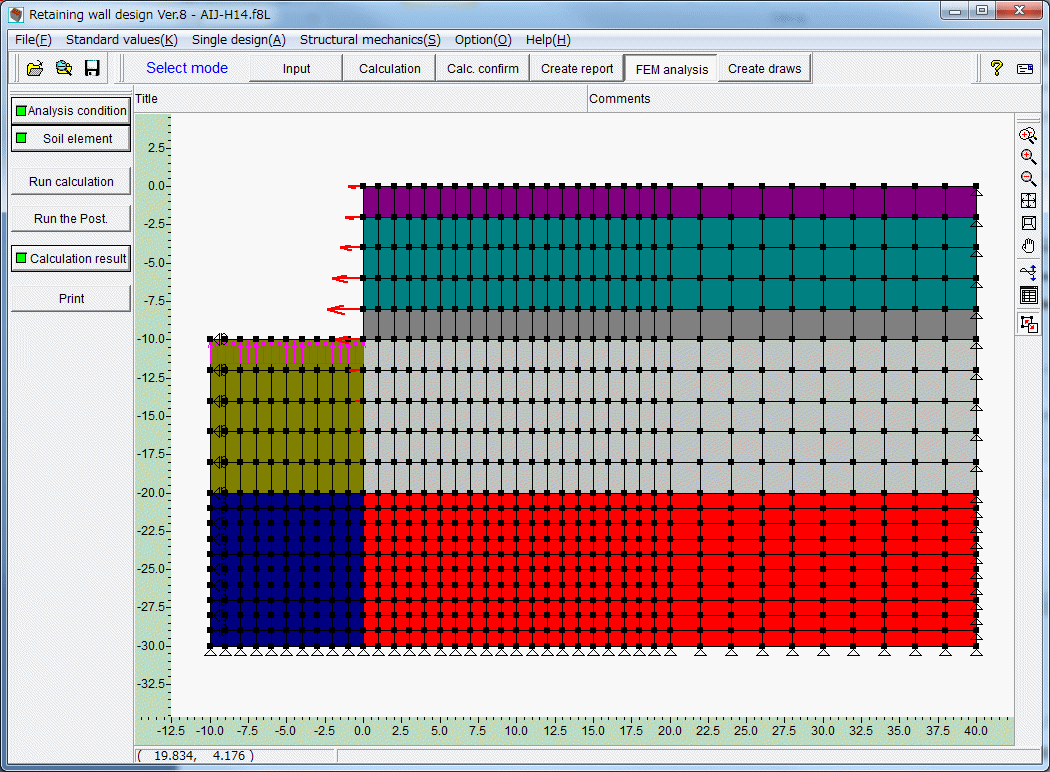Switch to the Calc. confirm tab
Screen dimensions: 1050x772
[483, 68]
